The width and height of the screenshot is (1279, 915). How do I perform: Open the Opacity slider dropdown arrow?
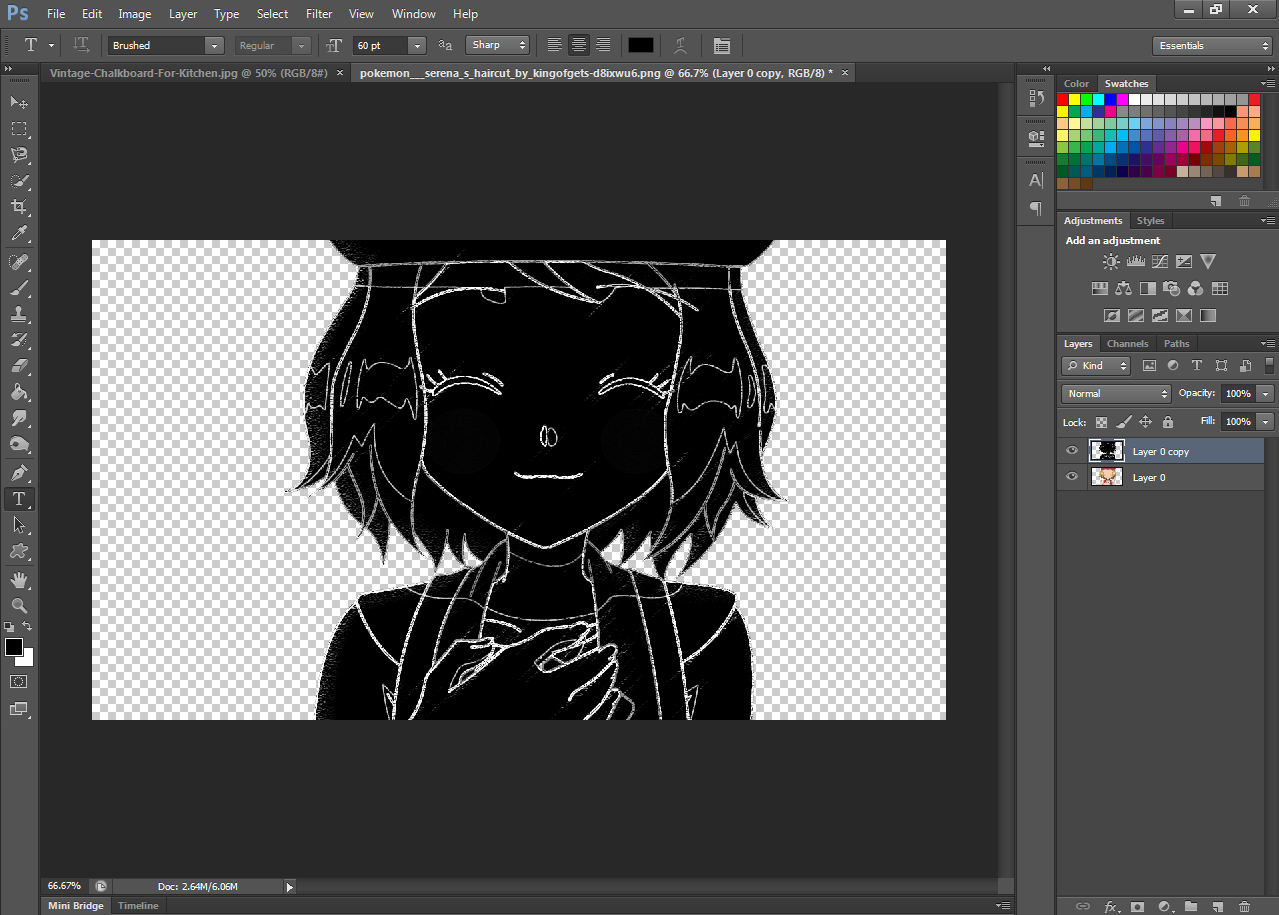tap(1266, 394)
